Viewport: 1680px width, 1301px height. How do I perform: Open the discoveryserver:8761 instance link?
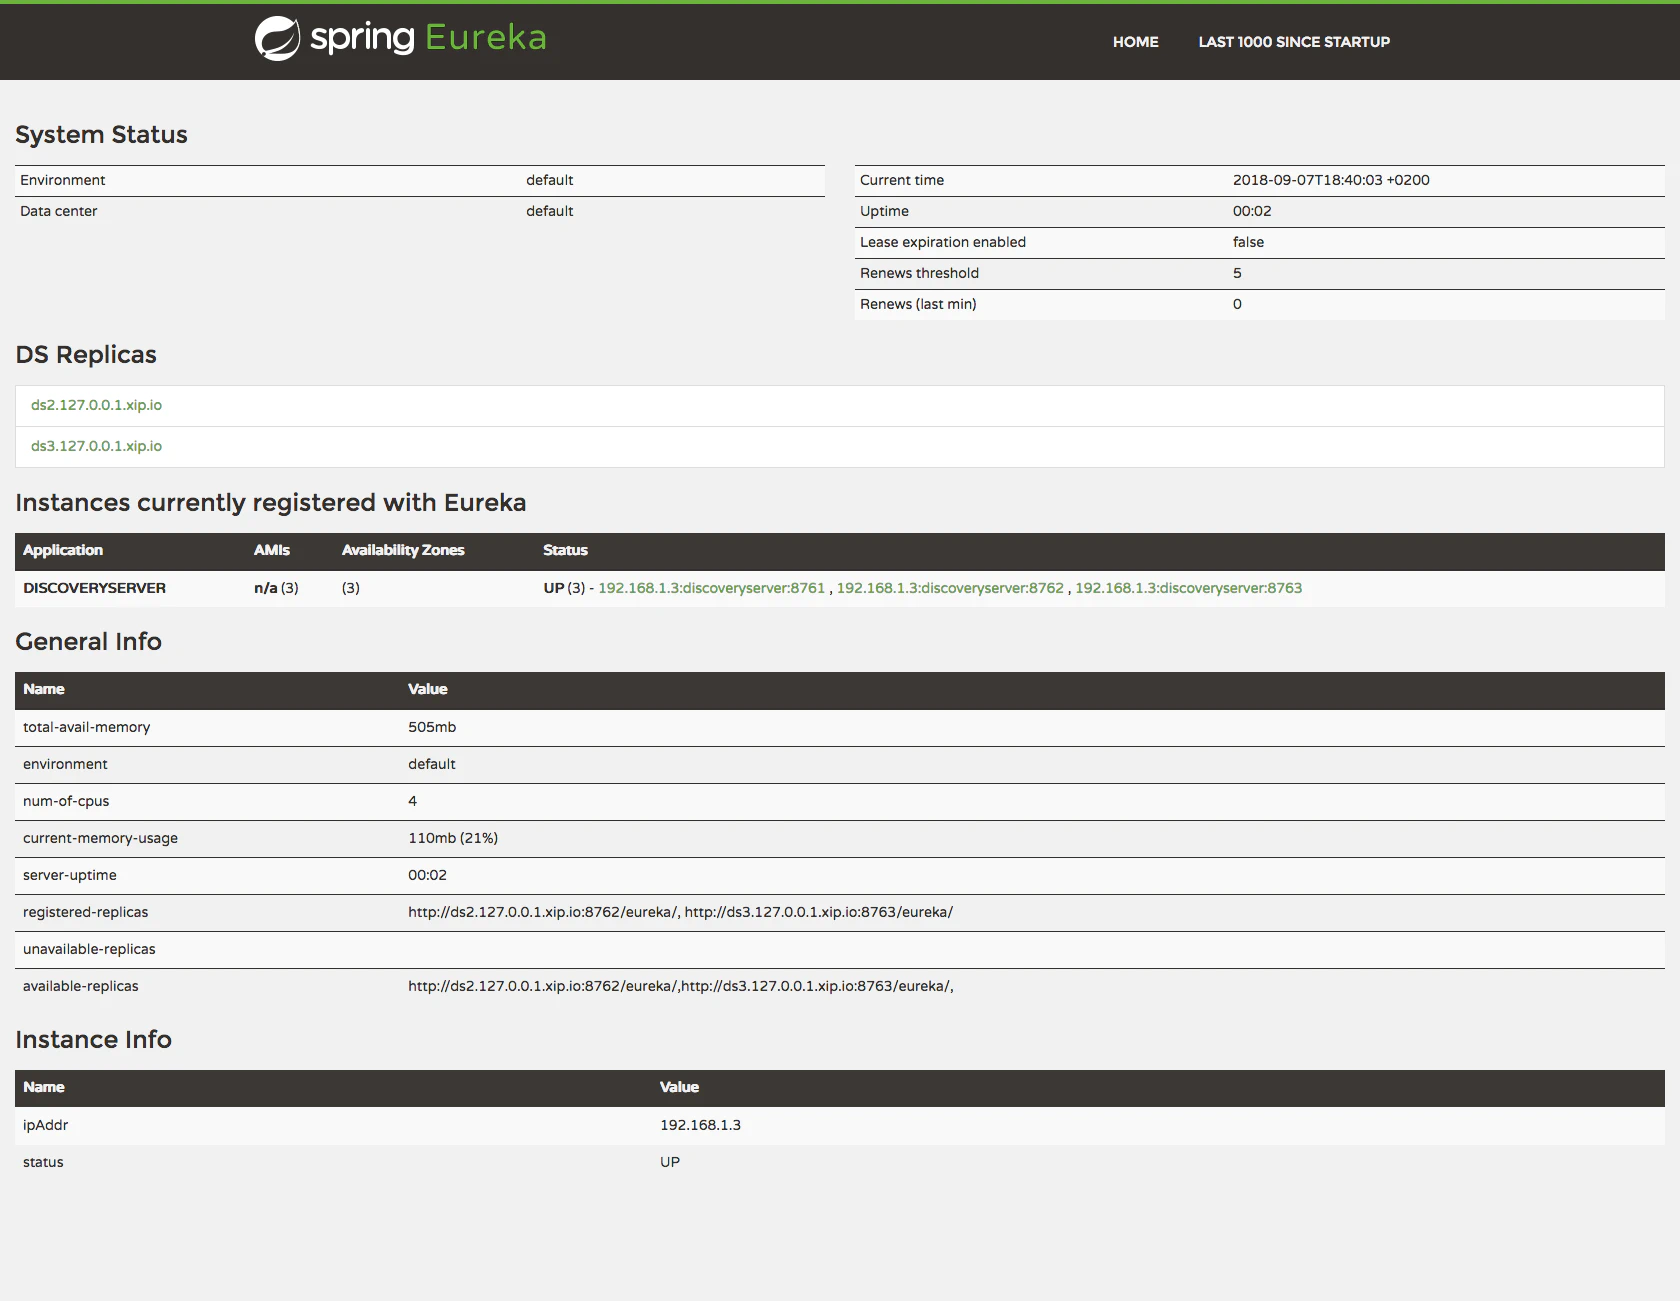coord(711,588)
